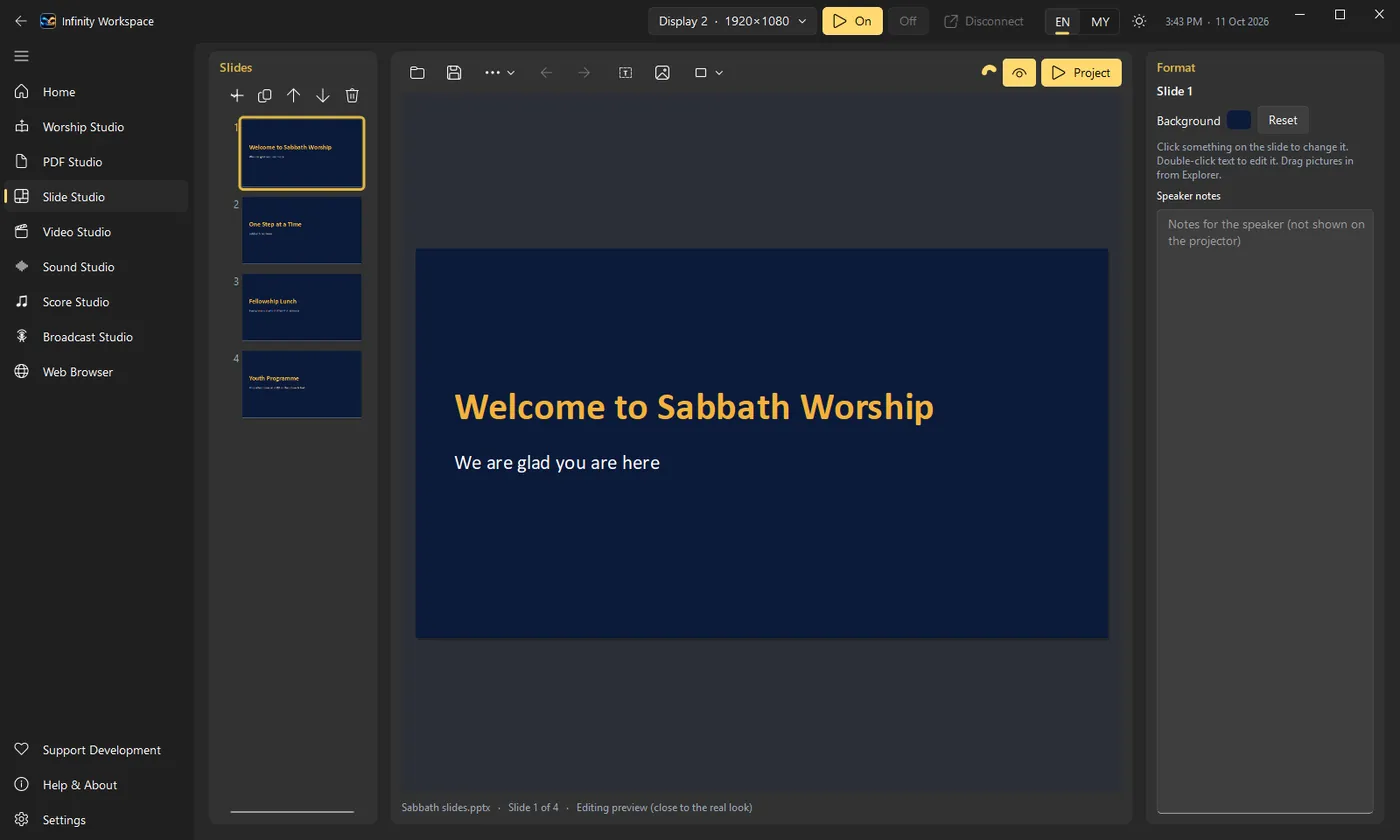The height and width of the screenshot is (840, 1400).
Task: Open Support Development
Action: click(96, 750)
